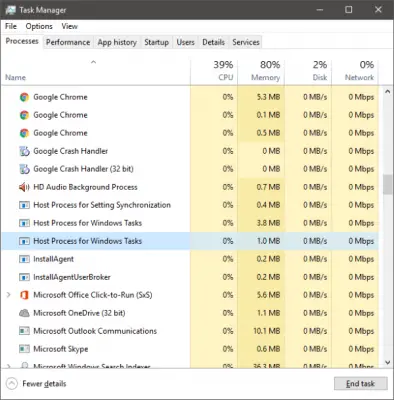
Task: Click icon of Host Process for Windows Tasks 3.8 MB
Action: [x=24, y=223]
